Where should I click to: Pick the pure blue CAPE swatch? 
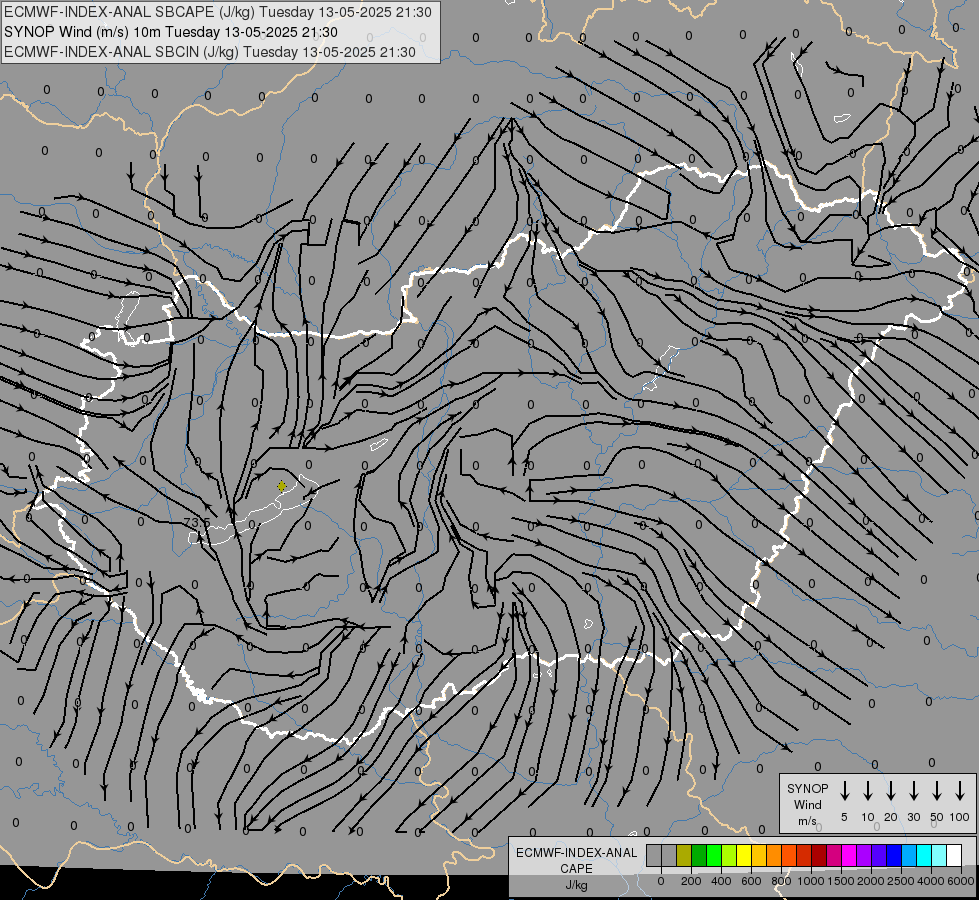(x=895, y=855)
